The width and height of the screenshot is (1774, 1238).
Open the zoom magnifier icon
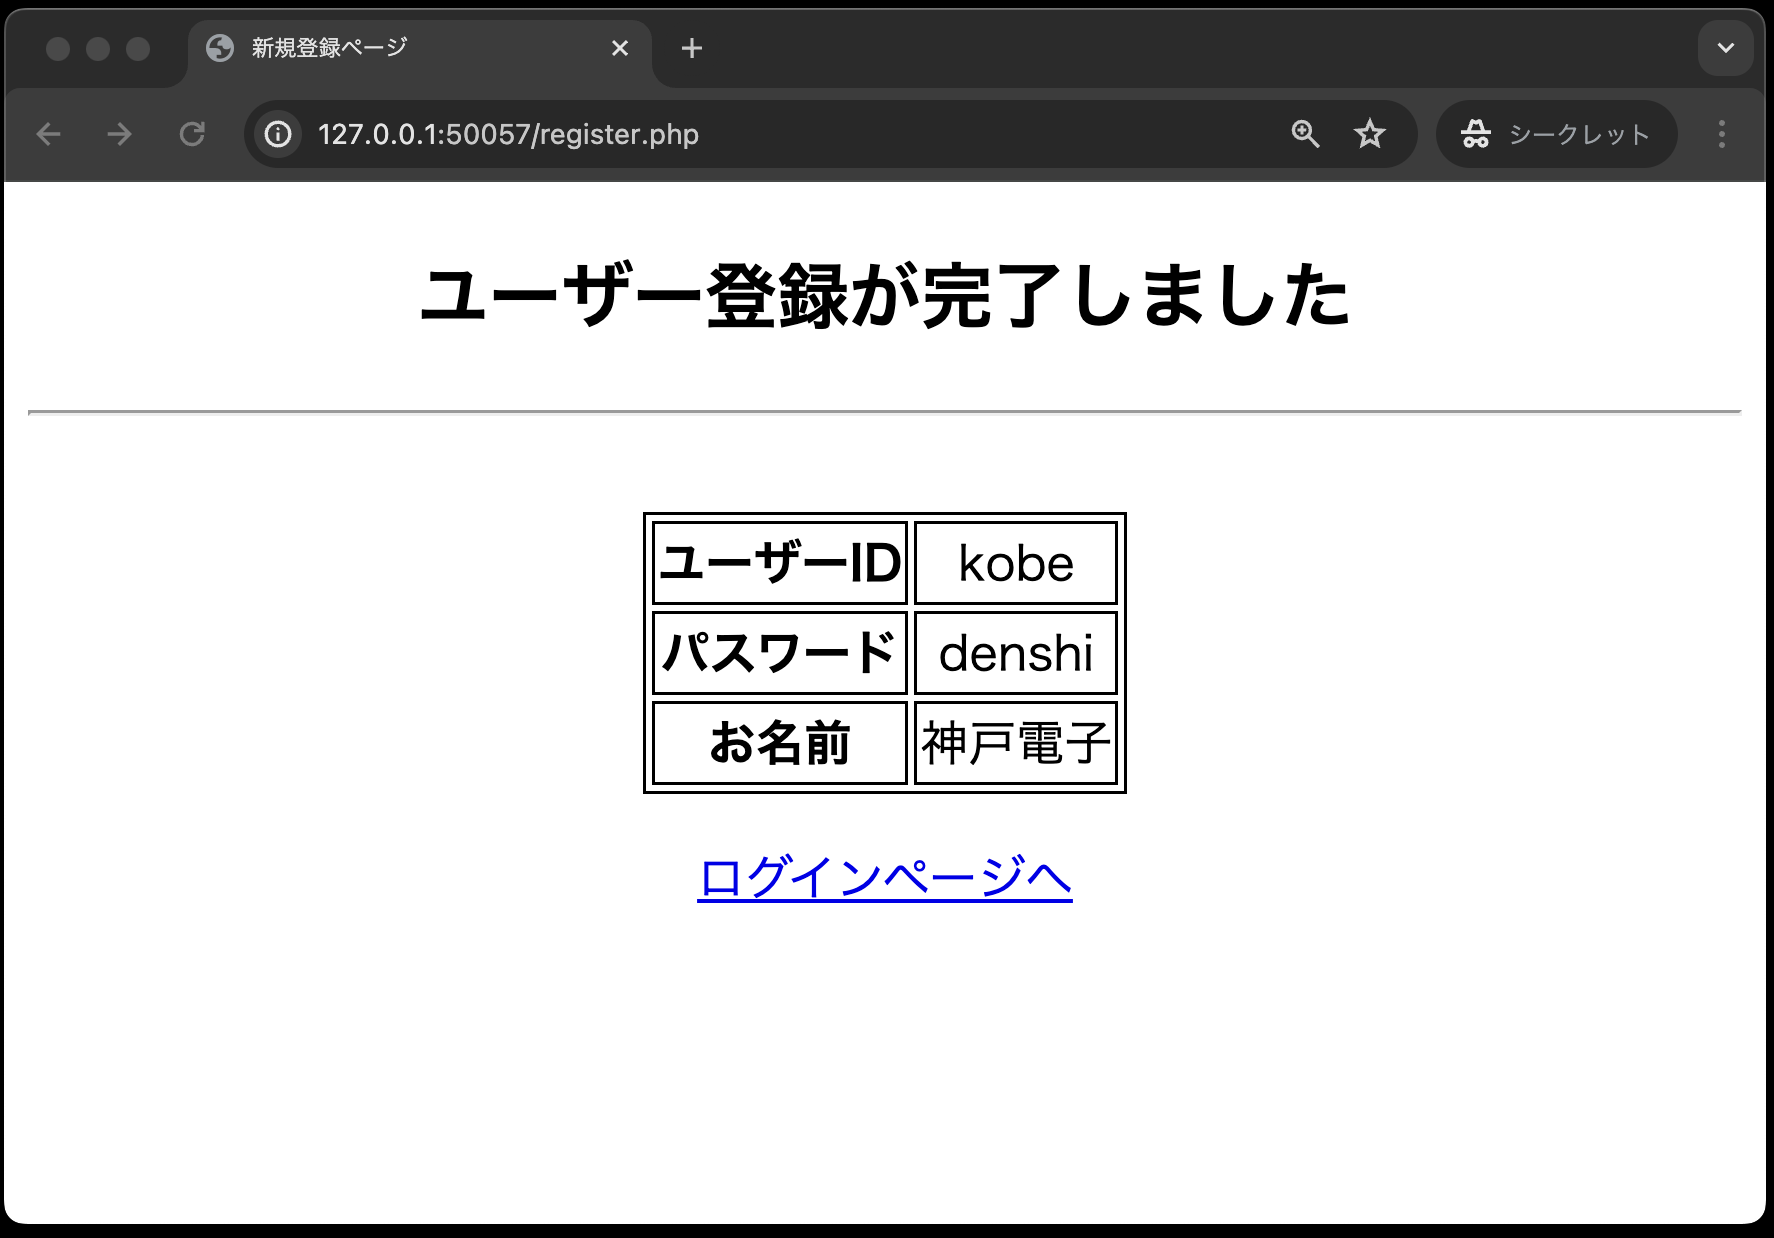[1305, 134]
